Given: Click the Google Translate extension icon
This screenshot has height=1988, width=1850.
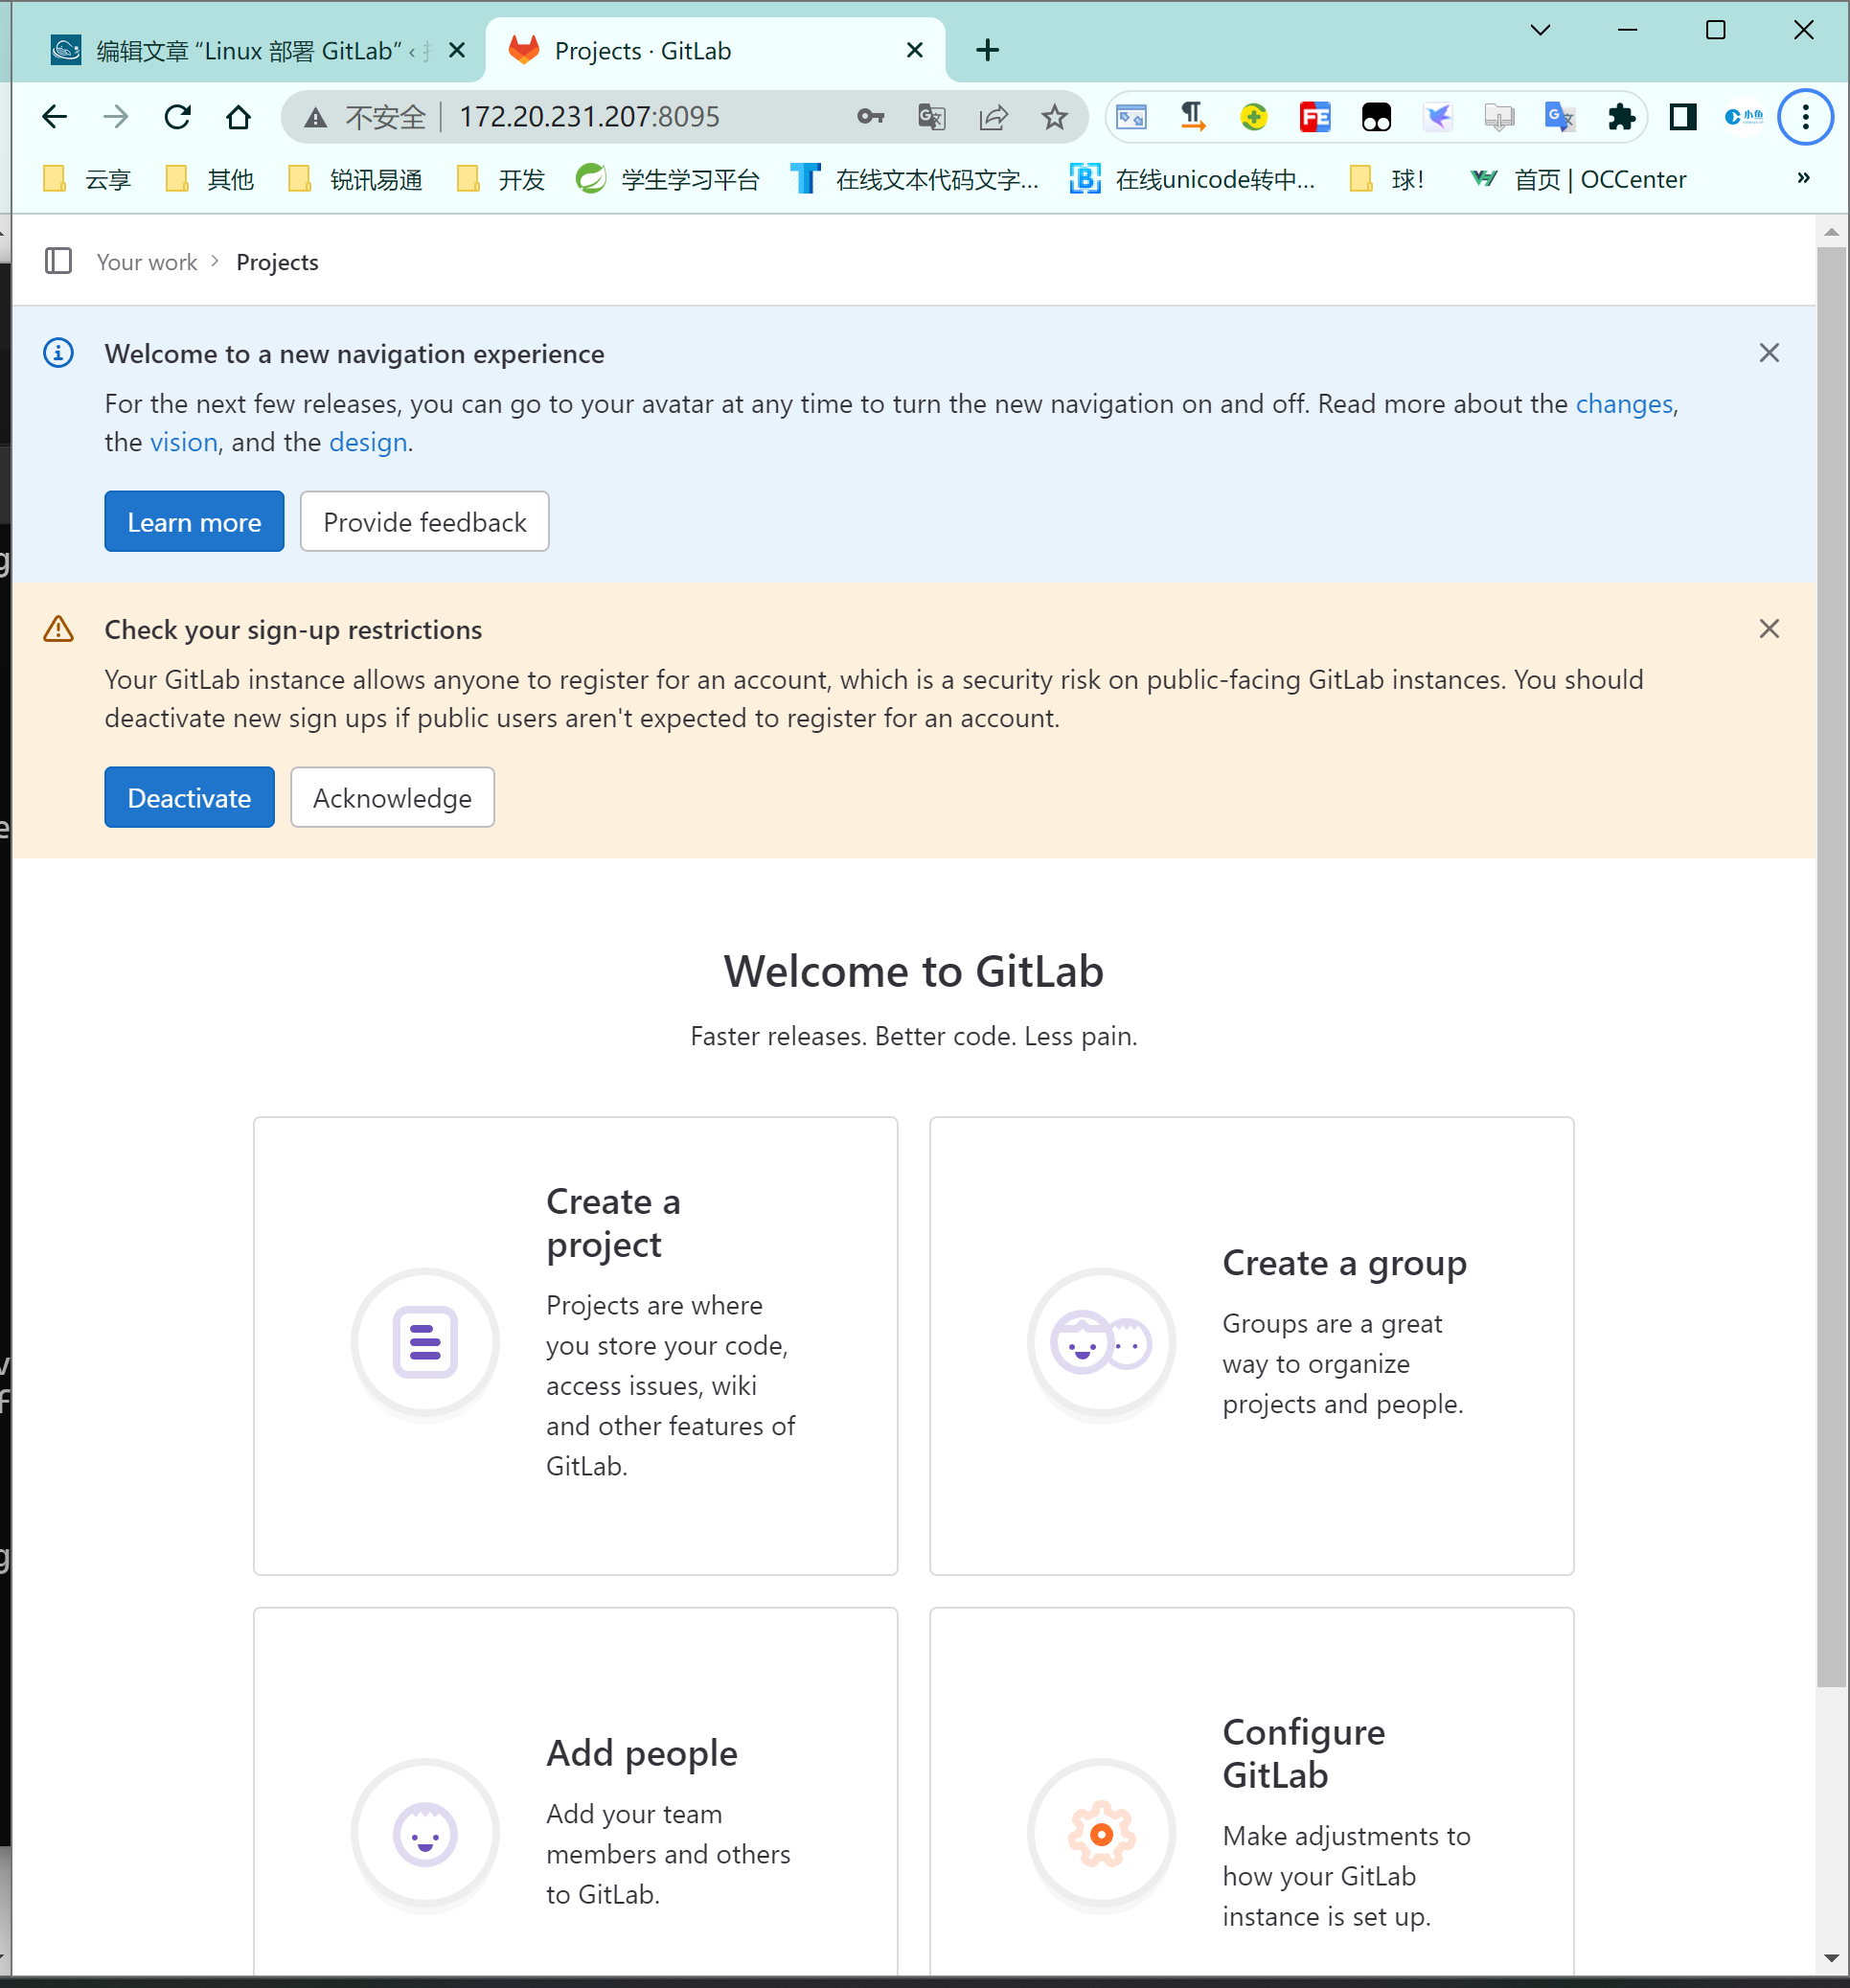Looking at the screenshot, I should [1560, 117].
